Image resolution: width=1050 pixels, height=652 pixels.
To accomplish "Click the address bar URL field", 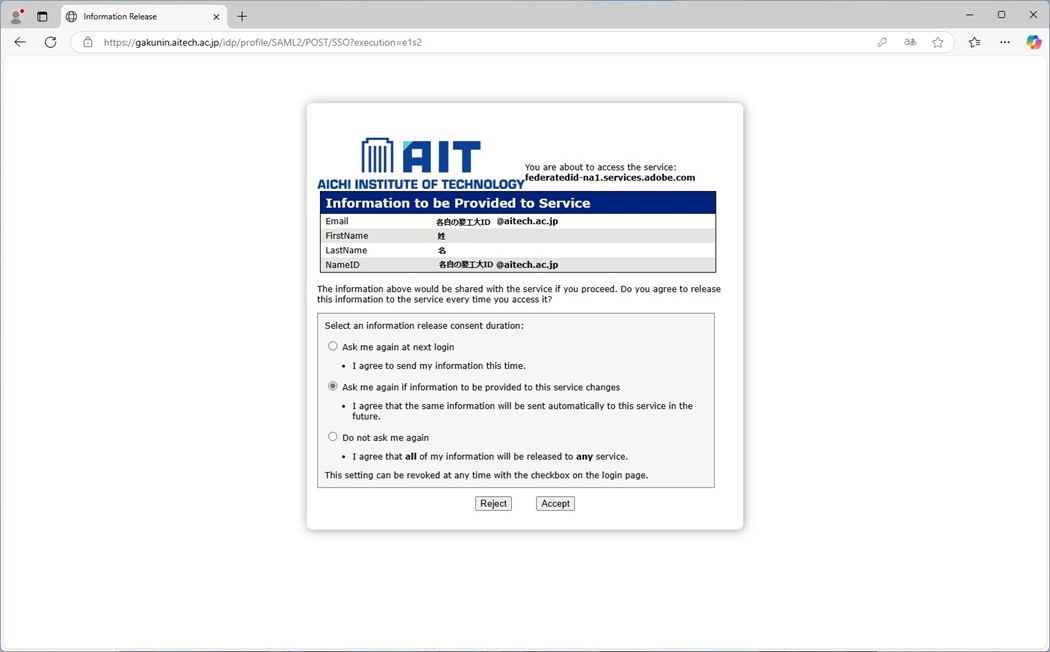I will pos(480,42).
